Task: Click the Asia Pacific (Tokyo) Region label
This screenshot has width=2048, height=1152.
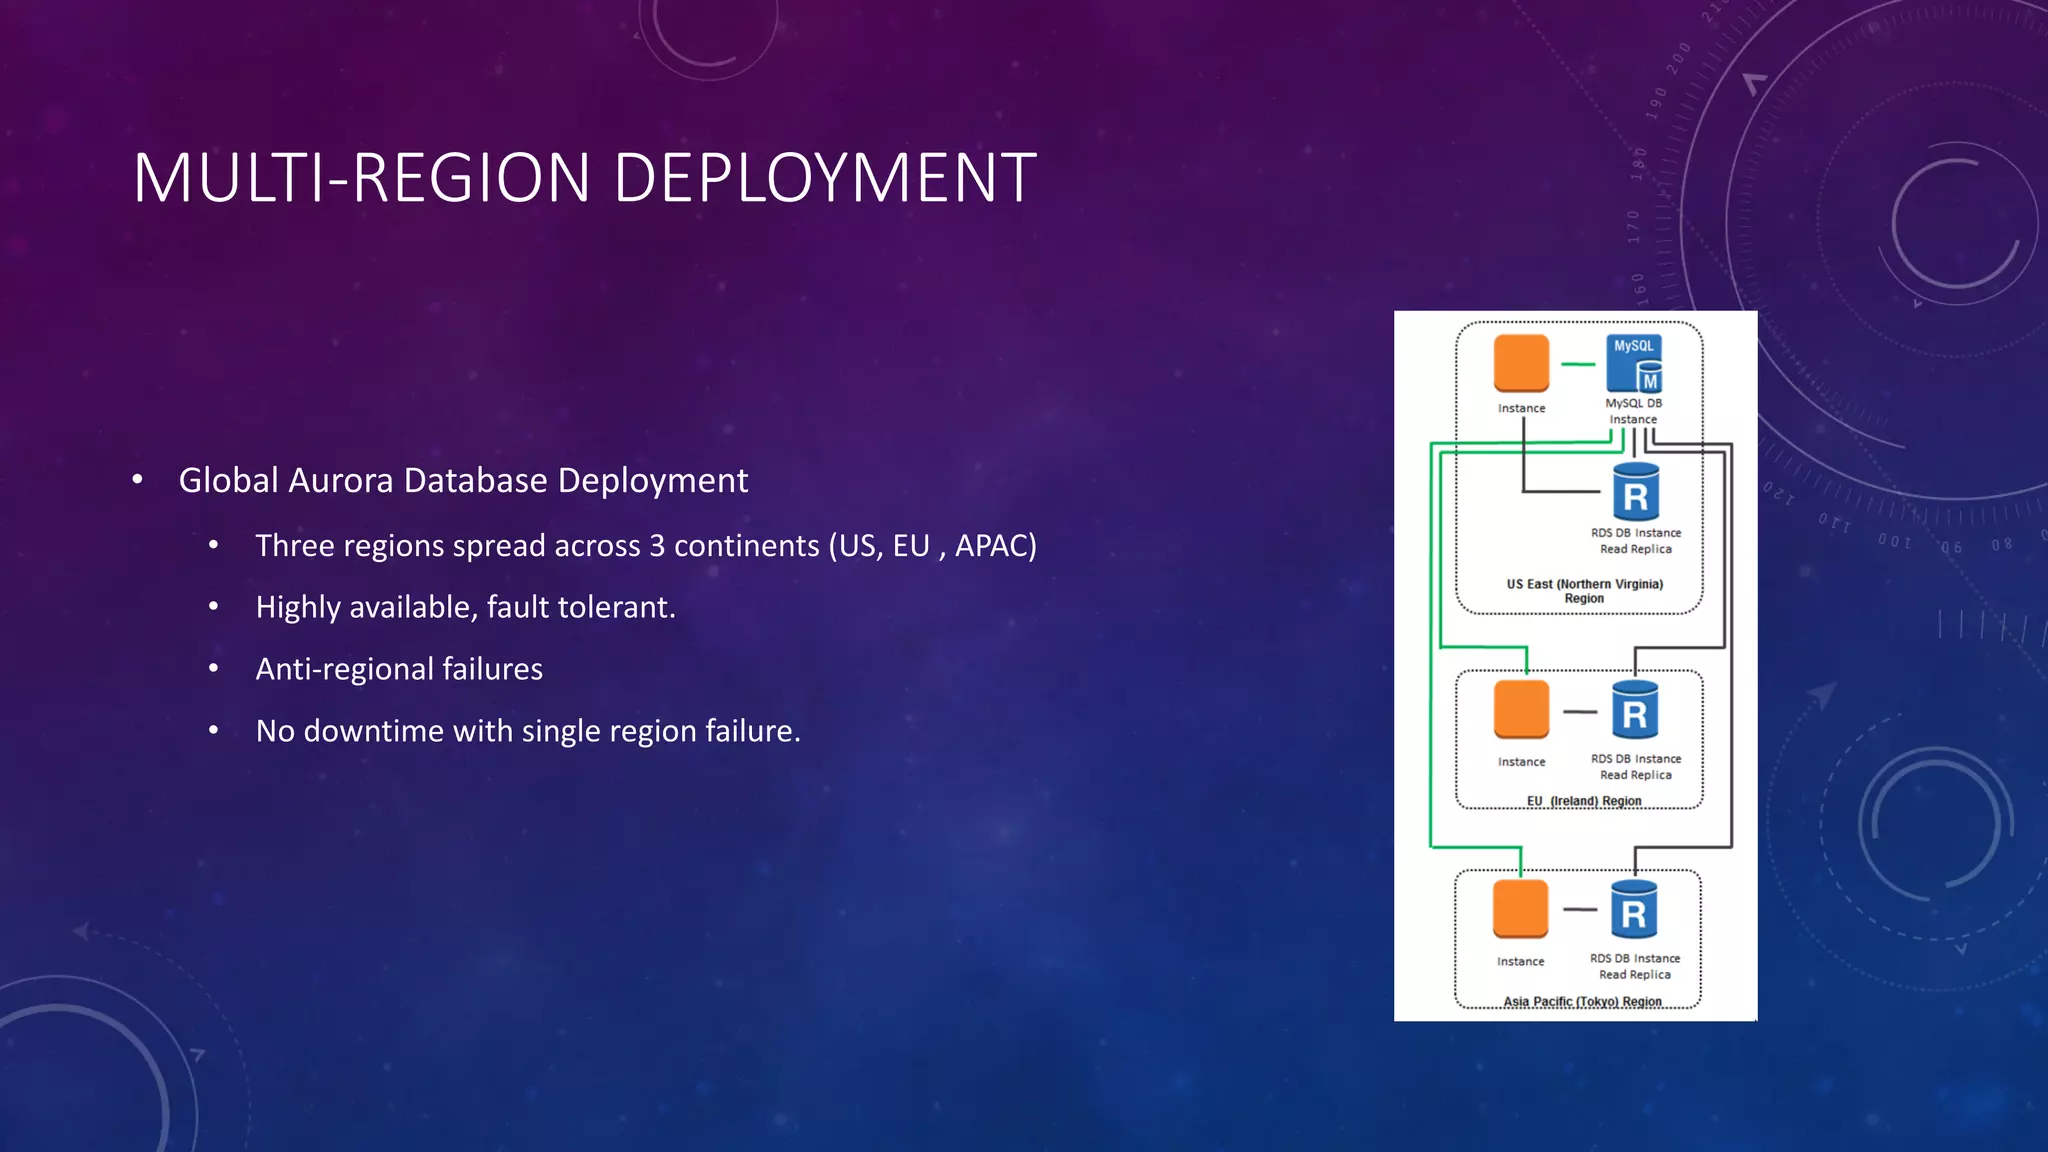Action: [x=1582, y=1001]
